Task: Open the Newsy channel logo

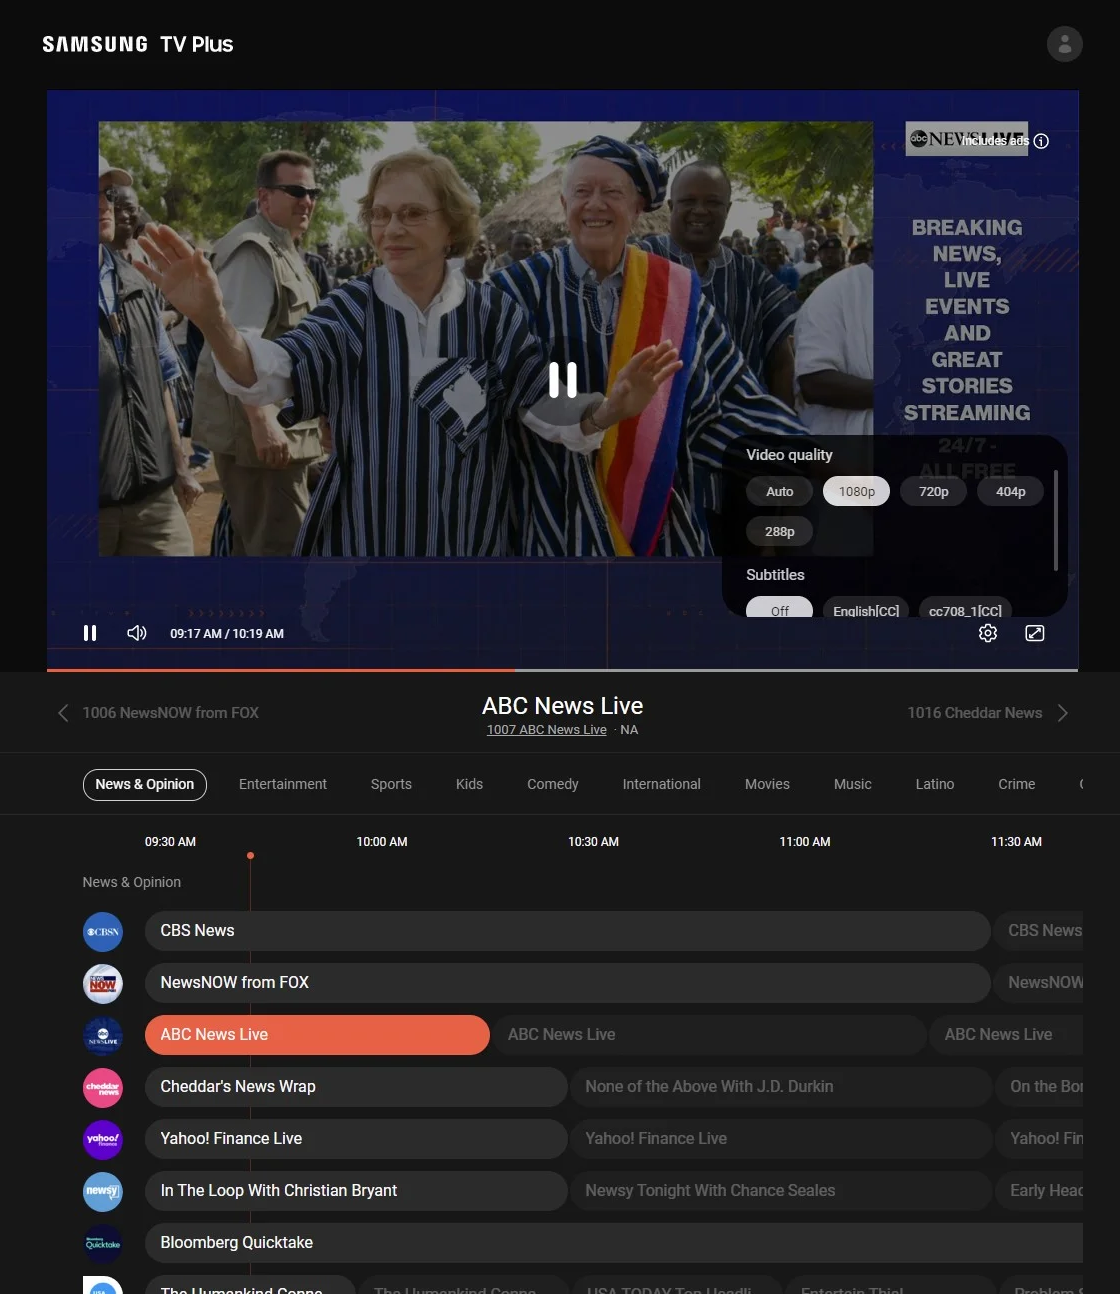Action: pyautogui.click(x=103, y=1192)
